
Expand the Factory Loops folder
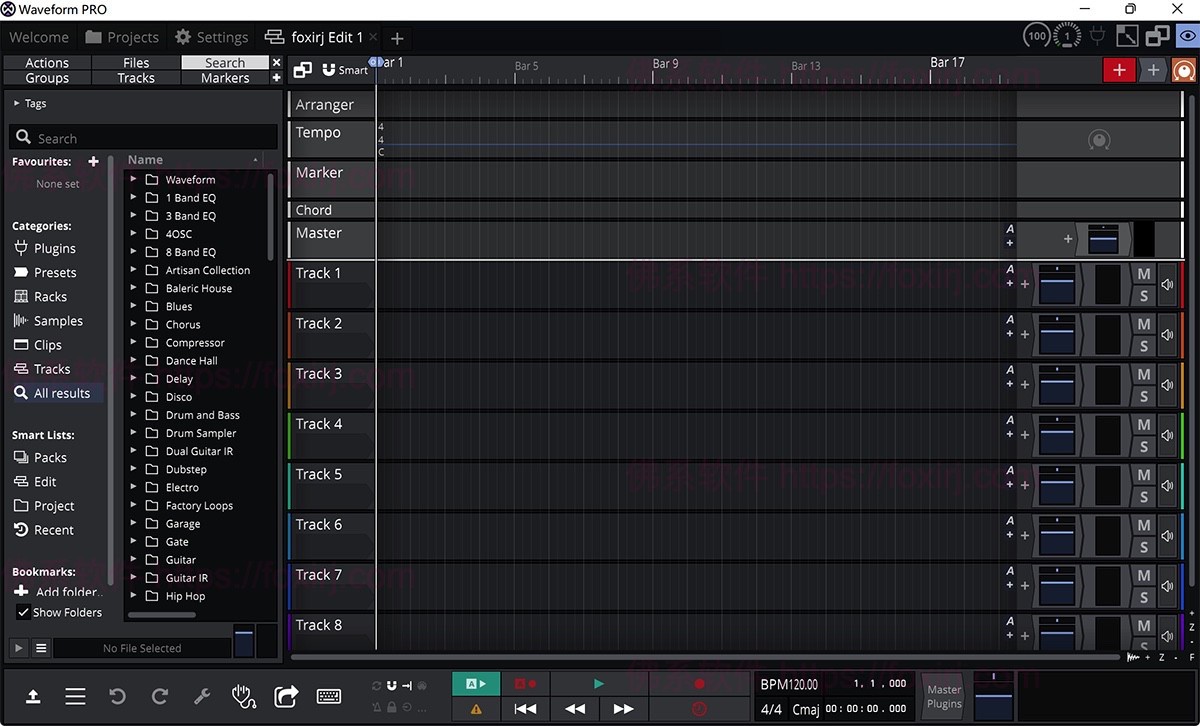(x=131, y=505)
